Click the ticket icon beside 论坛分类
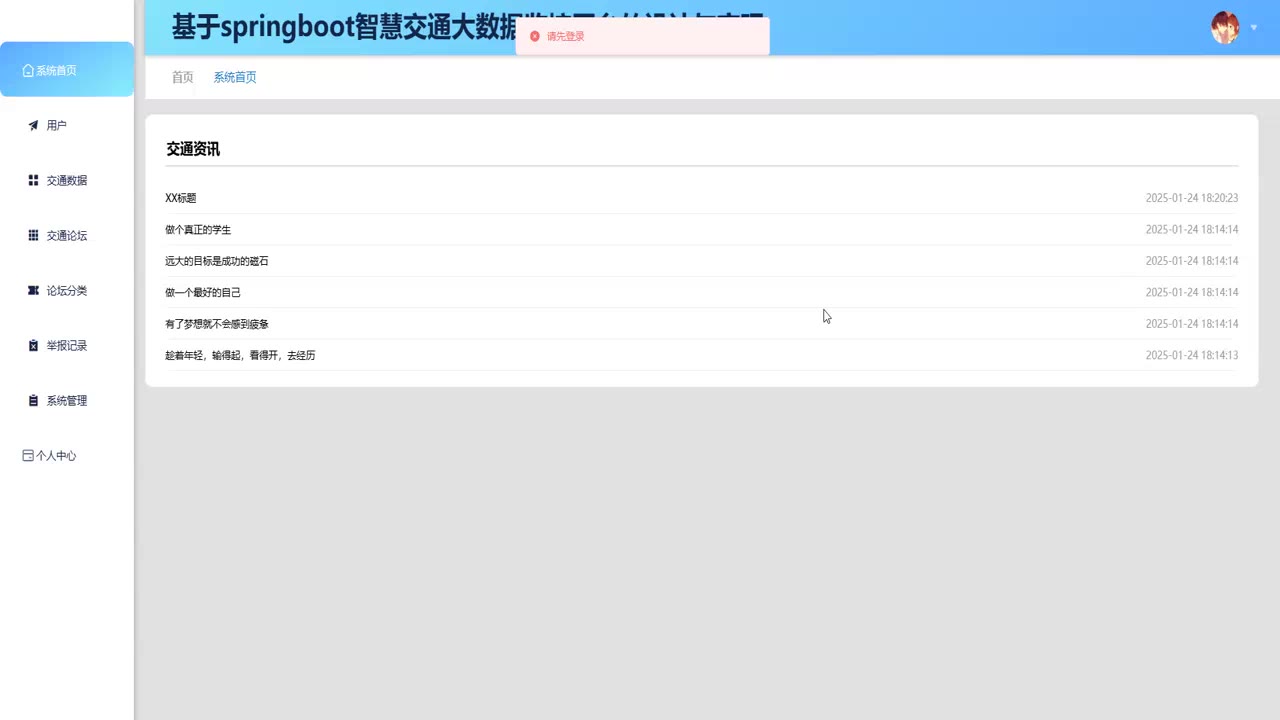Screen dimensions: 1280x720 (33, 290)
